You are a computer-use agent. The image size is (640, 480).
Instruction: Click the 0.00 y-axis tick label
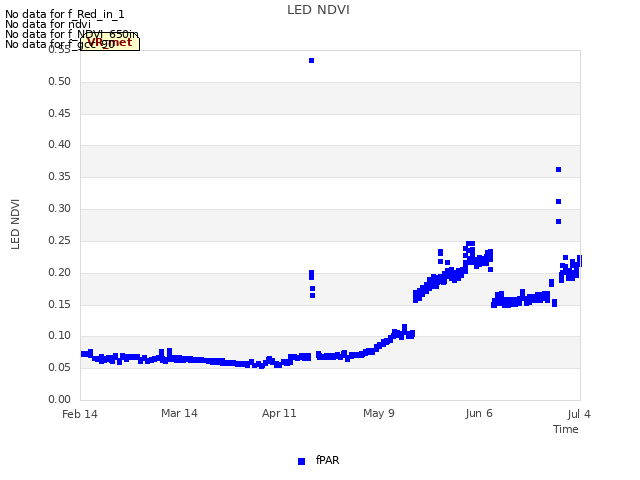coord(60,399)
